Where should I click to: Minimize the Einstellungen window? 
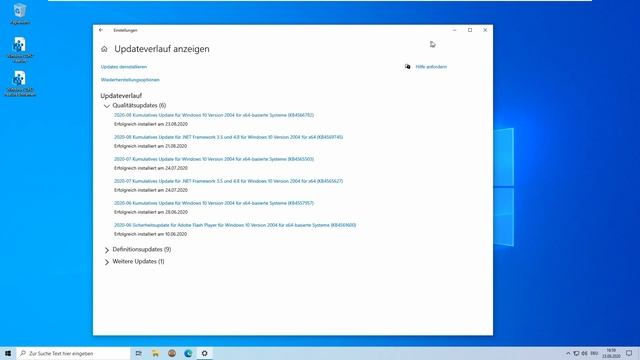point(454,30)
